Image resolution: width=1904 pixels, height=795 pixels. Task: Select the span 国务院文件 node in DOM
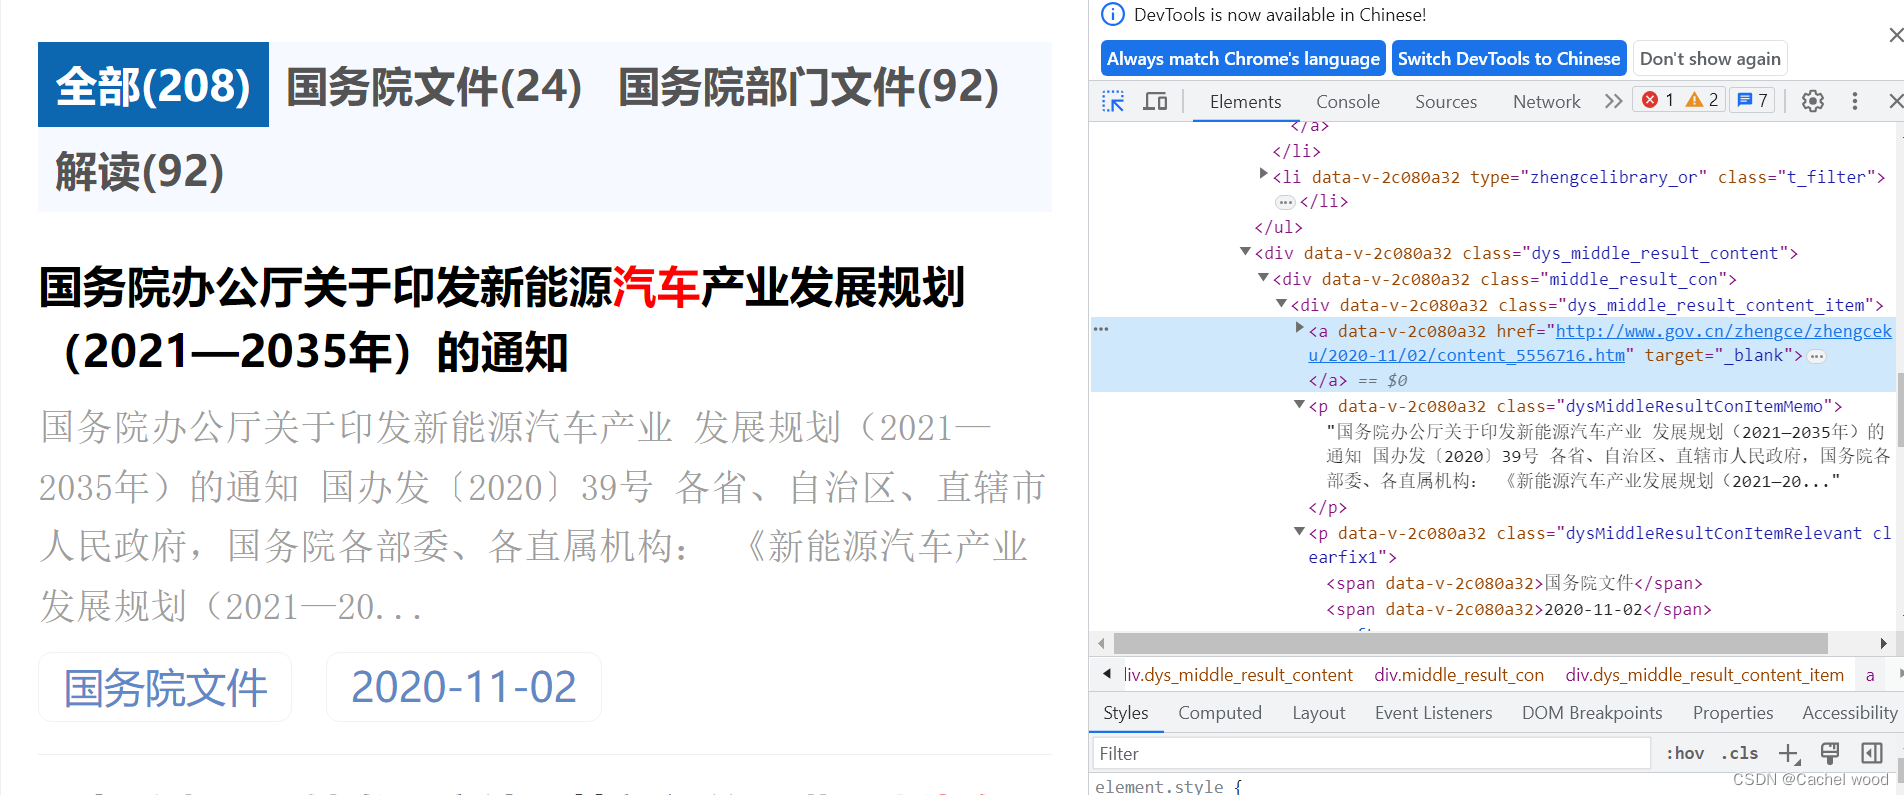coord(1514,583)
